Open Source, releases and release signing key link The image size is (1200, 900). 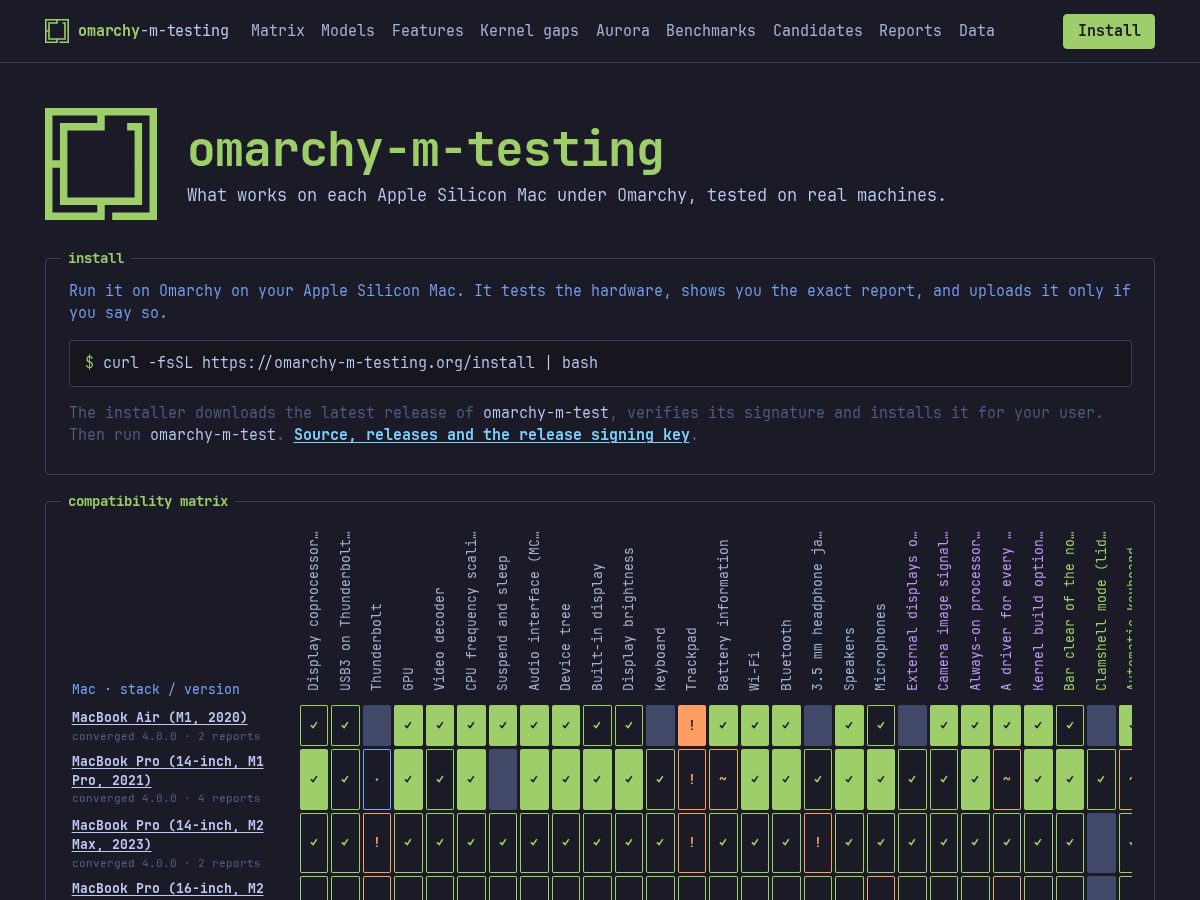492,435
